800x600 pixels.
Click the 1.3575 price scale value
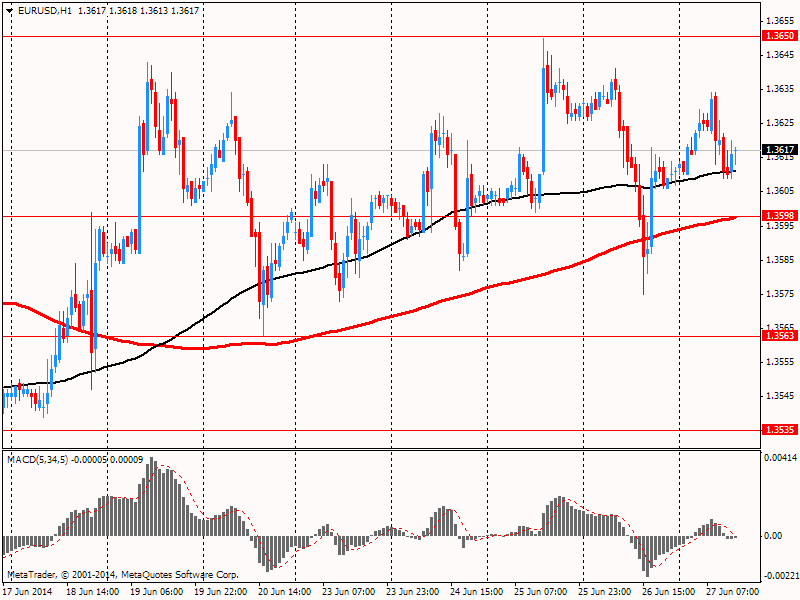click(780, 294)
